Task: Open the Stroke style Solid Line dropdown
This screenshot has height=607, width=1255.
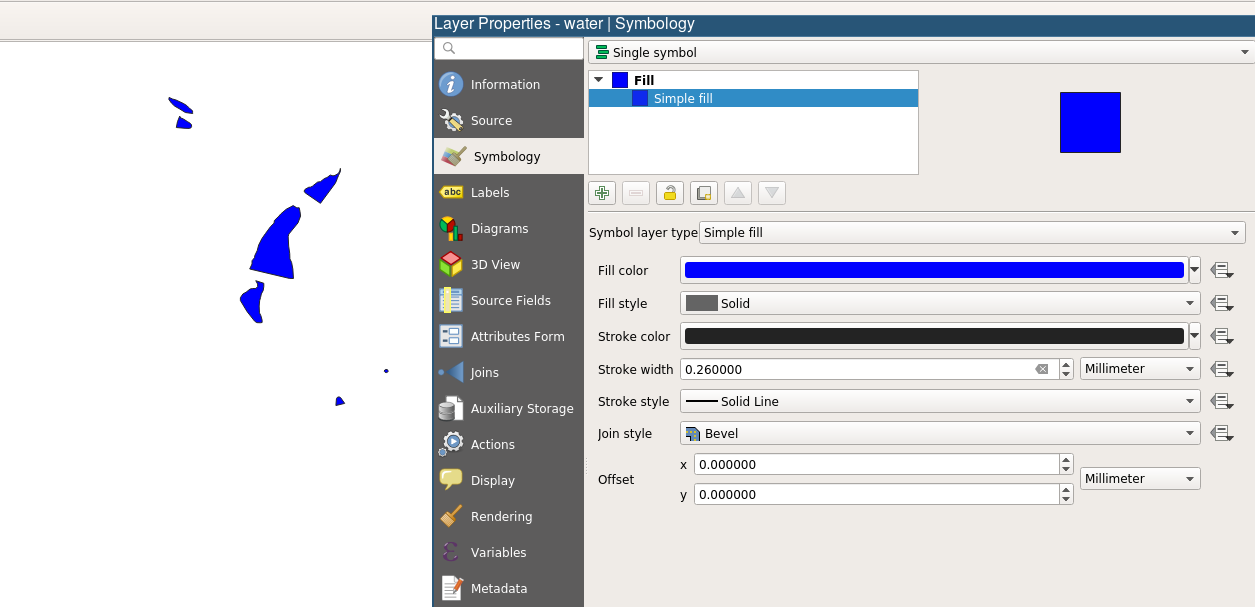Action: (940, 401)
